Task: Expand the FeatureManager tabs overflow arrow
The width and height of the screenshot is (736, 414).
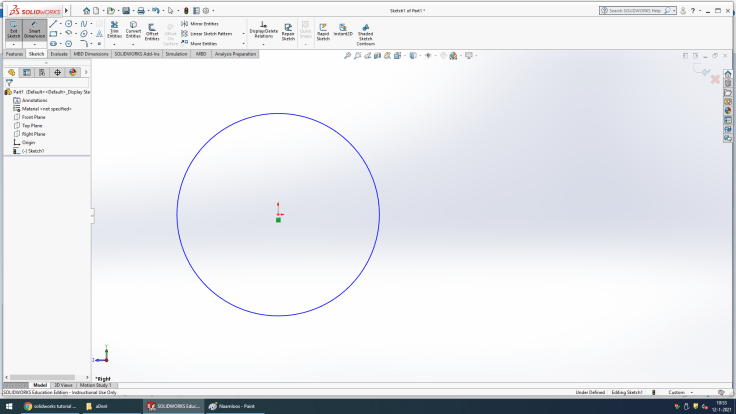Action: pyautogui.click(x=87, y=72)
